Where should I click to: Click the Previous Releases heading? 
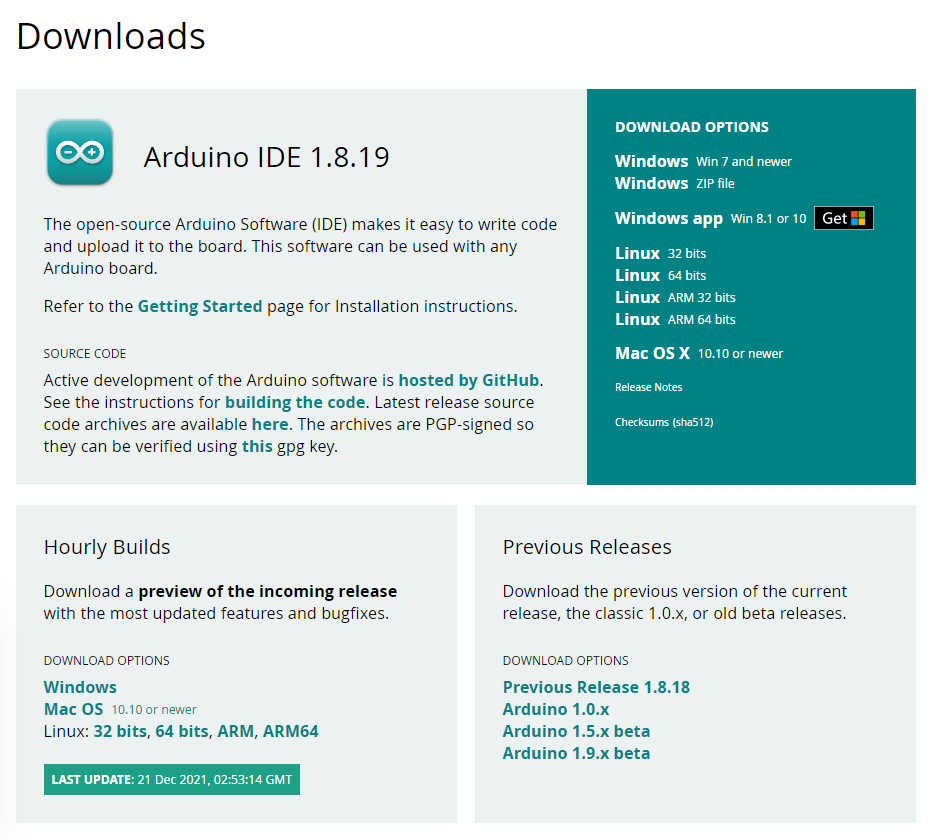[x=587, y=547]
